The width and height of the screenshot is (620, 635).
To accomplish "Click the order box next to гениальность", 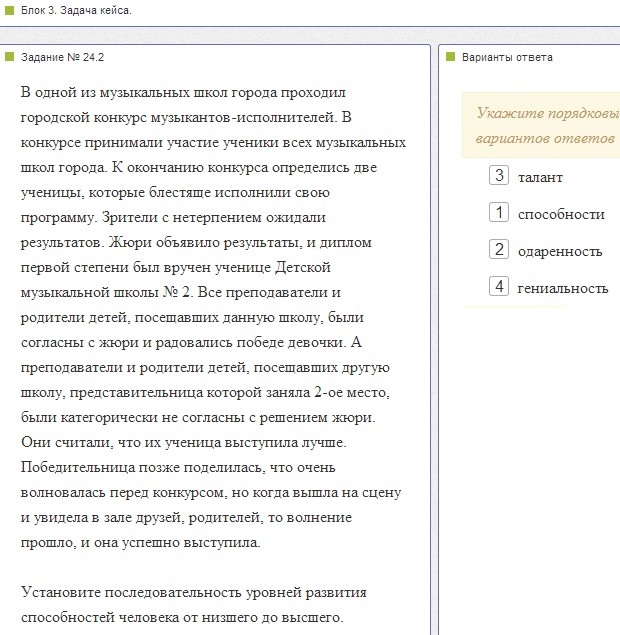I will point(499,286).
